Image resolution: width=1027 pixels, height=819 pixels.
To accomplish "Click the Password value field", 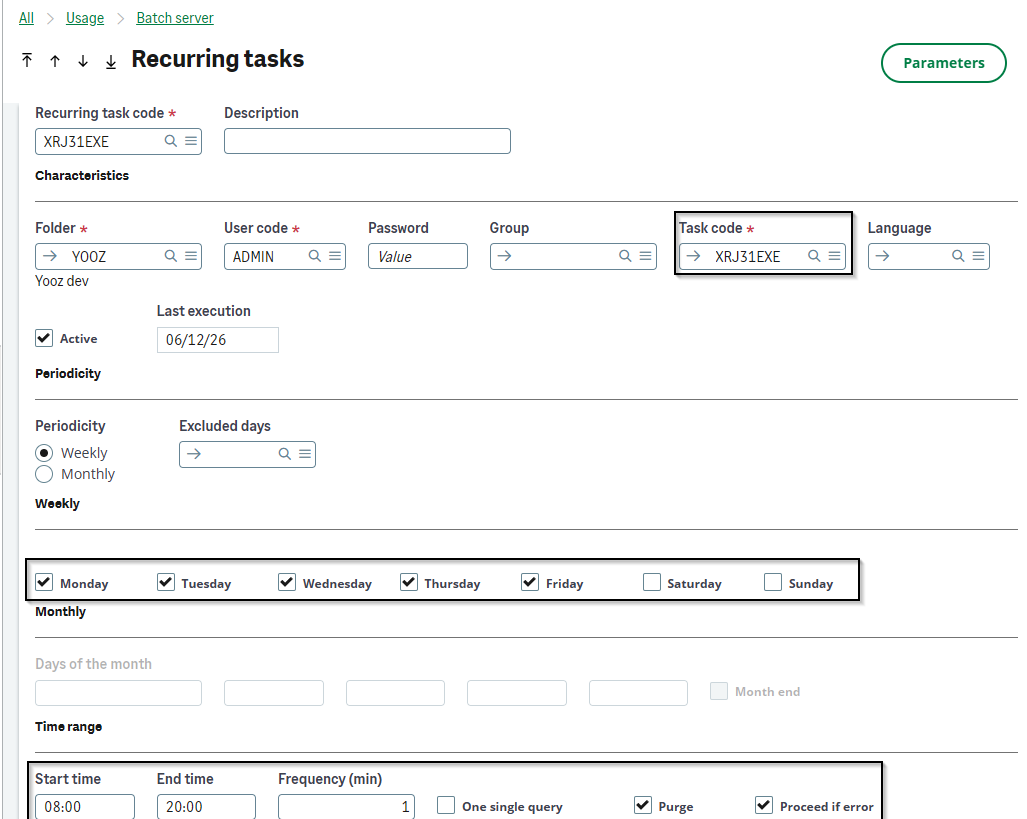I will tap(418, 256).
